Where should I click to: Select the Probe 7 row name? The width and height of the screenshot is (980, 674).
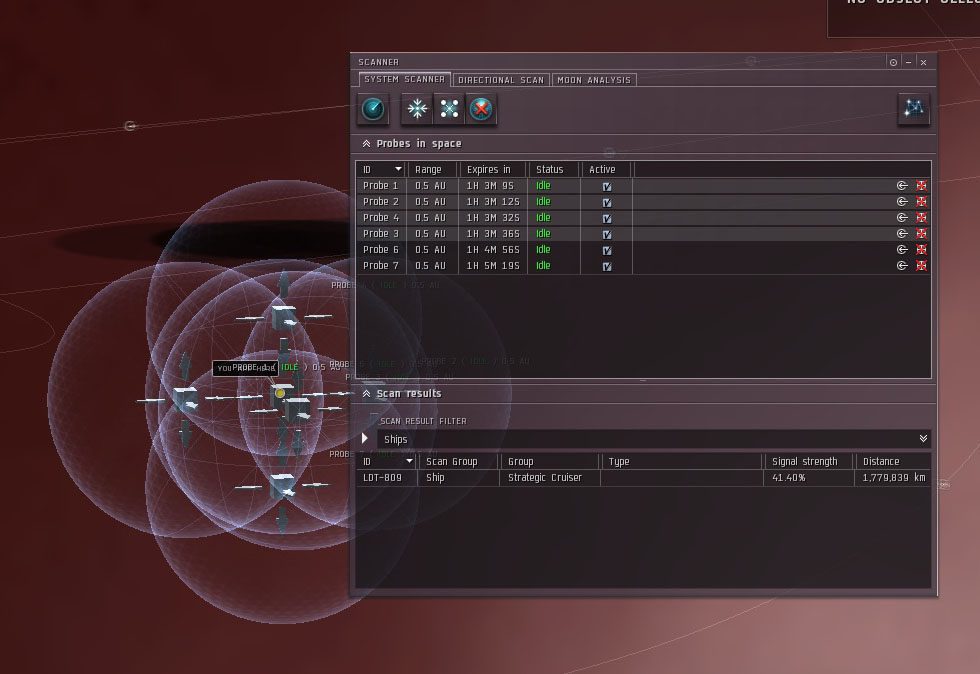[381, 265]
